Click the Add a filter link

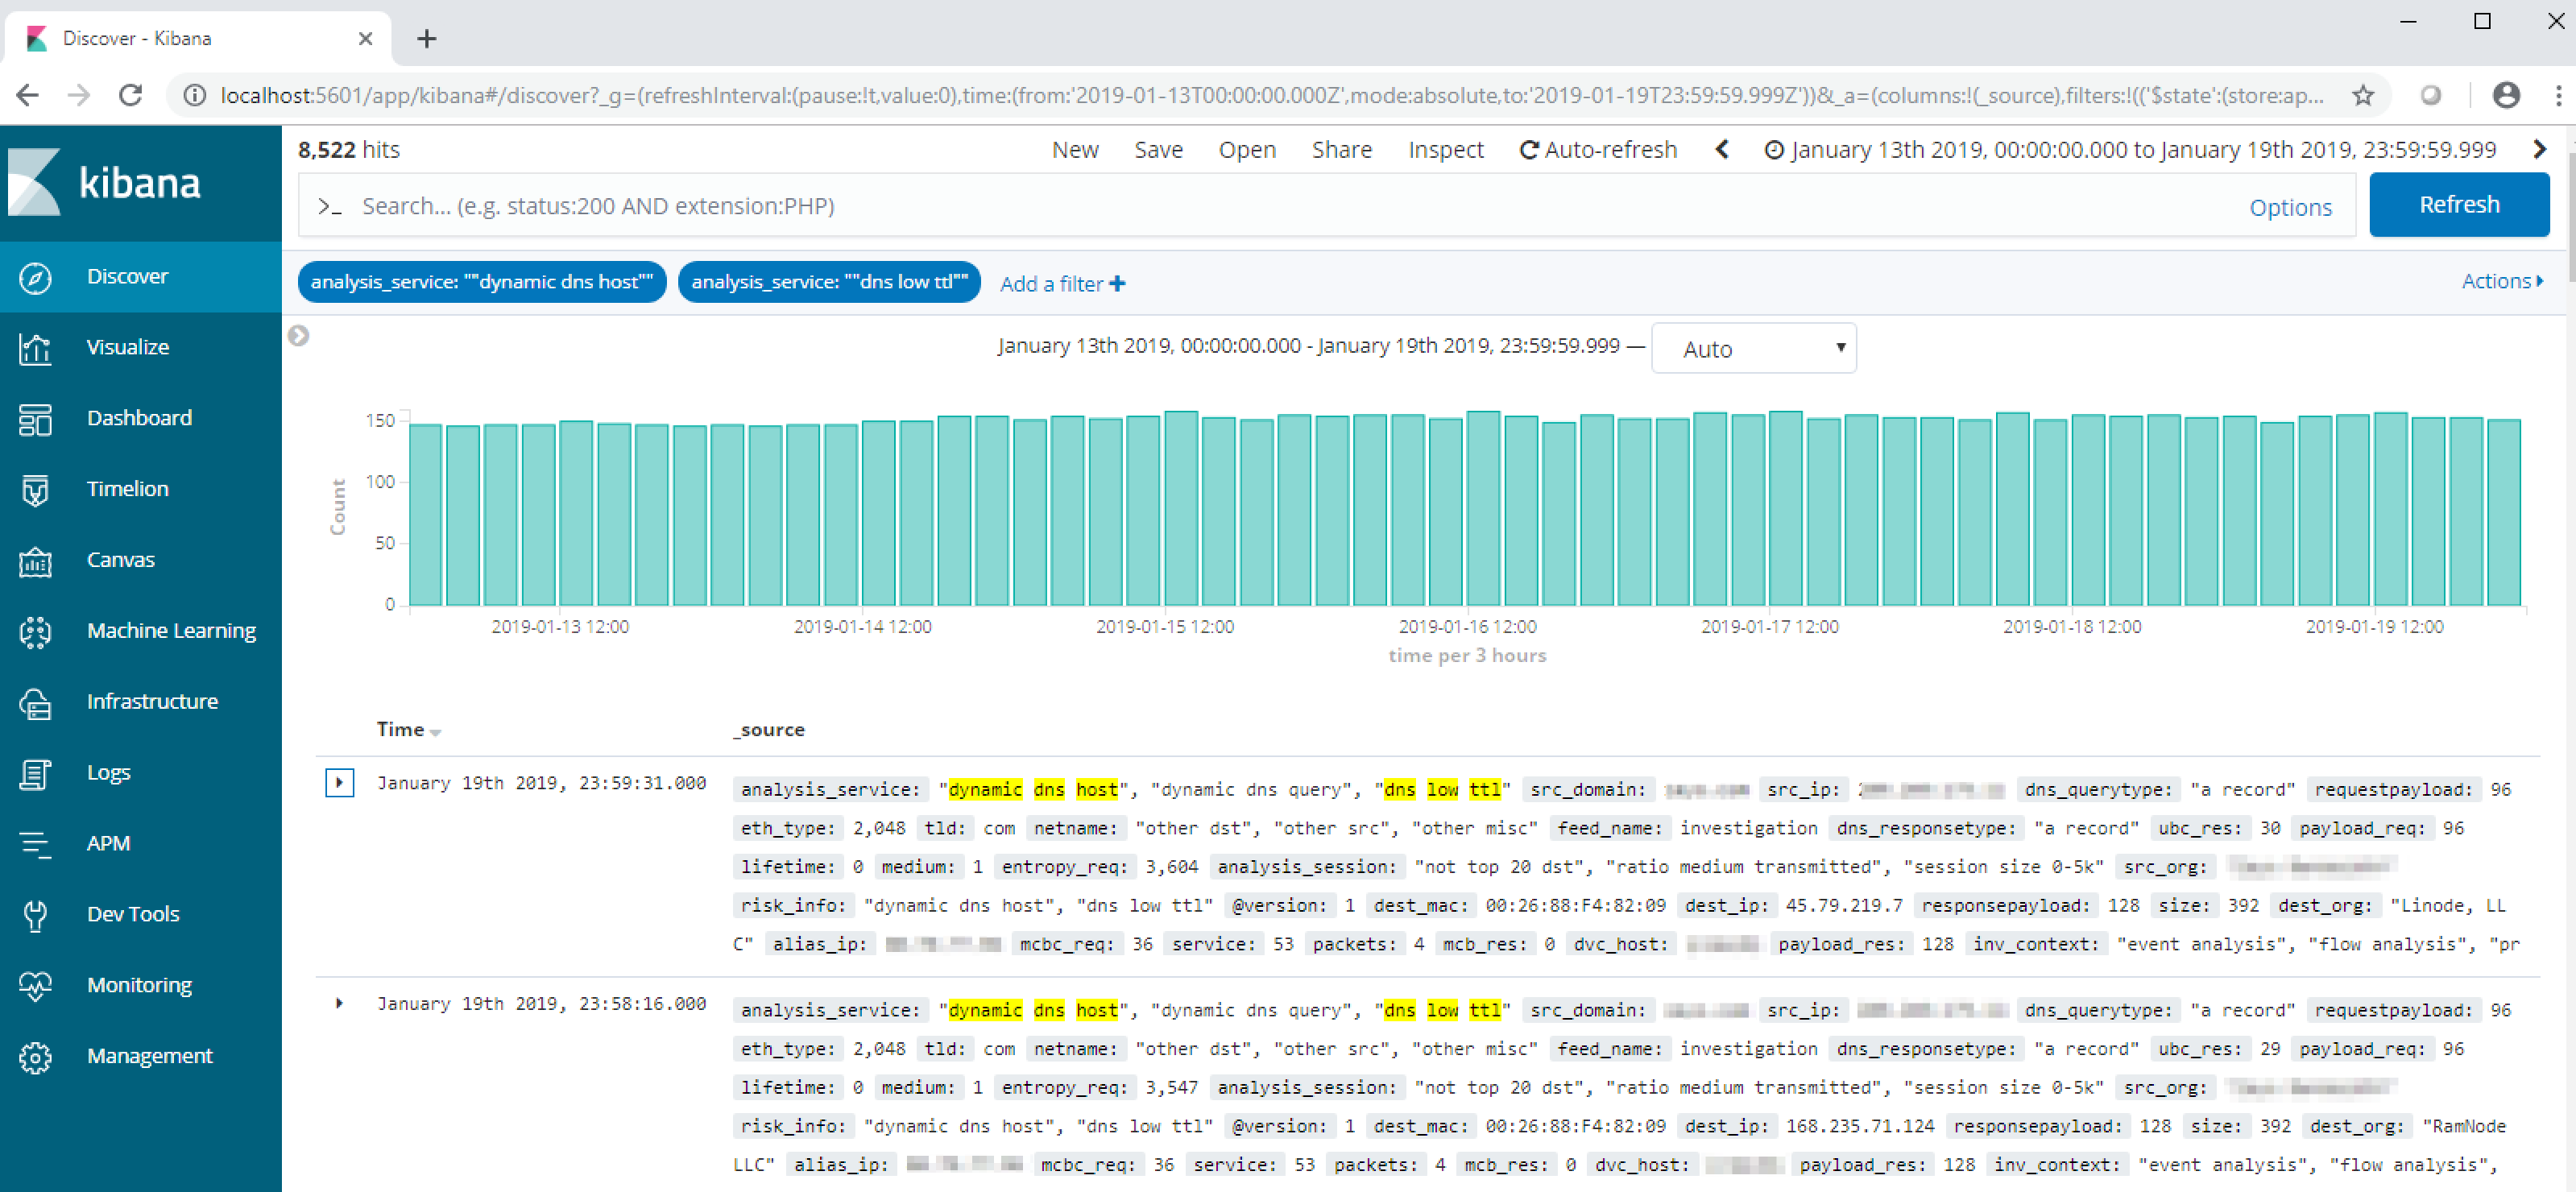[x=1062, y=284]
